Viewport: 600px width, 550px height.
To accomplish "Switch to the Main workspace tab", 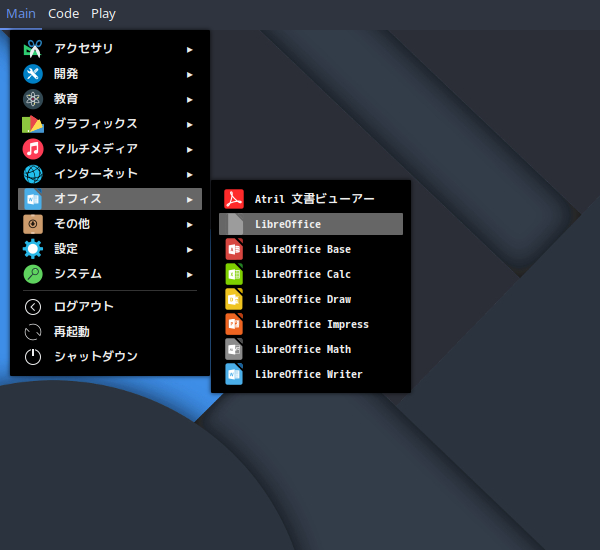I will (21, 14).
